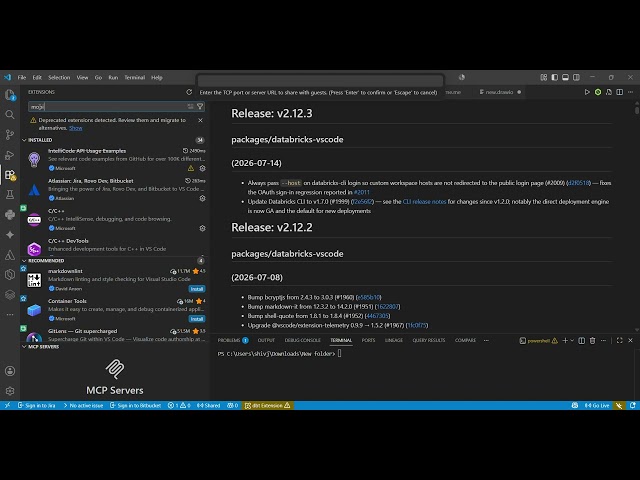This screenshot has height=480, width=640.
Task: Click the Show link in deprecation warning
Action: [x=76, y=128]
